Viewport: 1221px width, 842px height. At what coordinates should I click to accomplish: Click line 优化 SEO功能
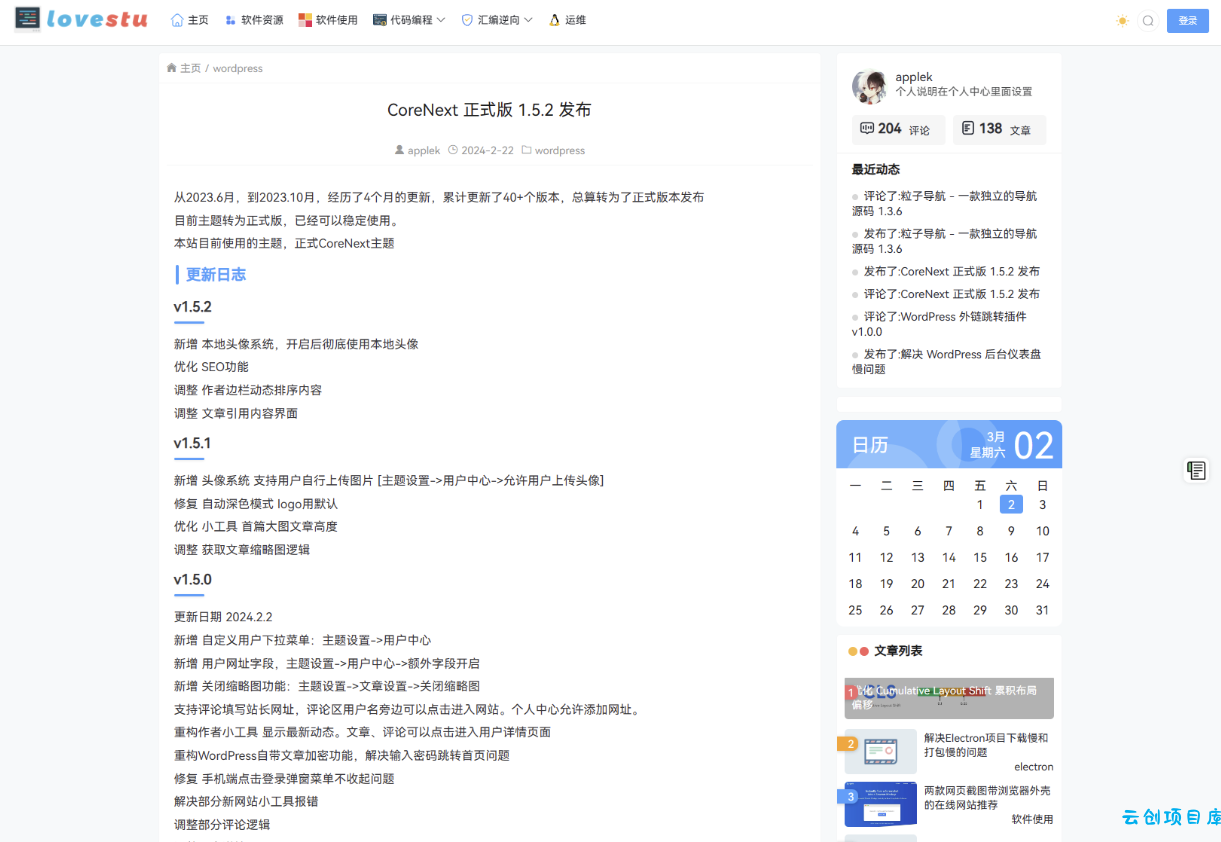tap(211, 367)
